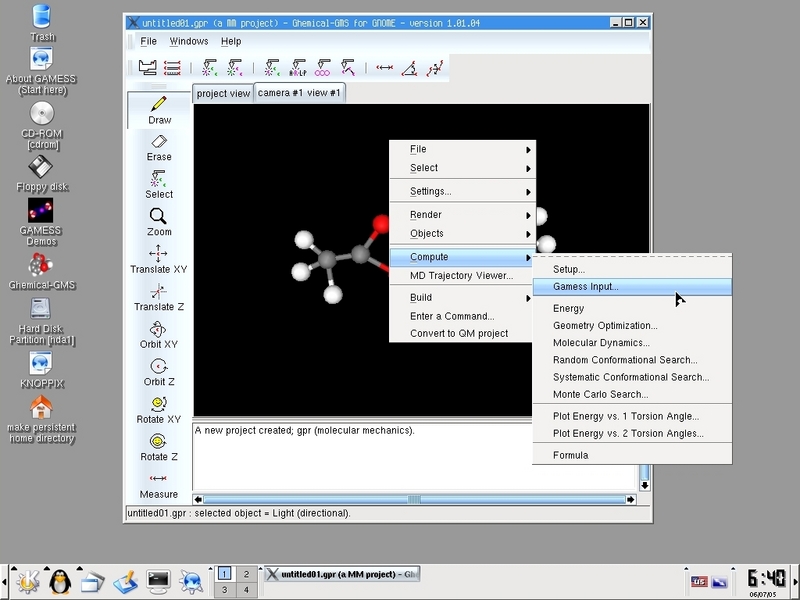The height and width of the screenshot is (600, 800).
Task: Pick the Orbit XY tool
Action: click(159, 334)
